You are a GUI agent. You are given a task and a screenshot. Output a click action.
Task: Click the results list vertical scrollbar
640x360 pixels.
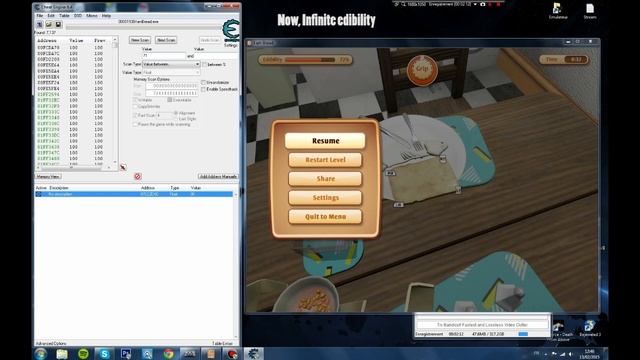115,101
